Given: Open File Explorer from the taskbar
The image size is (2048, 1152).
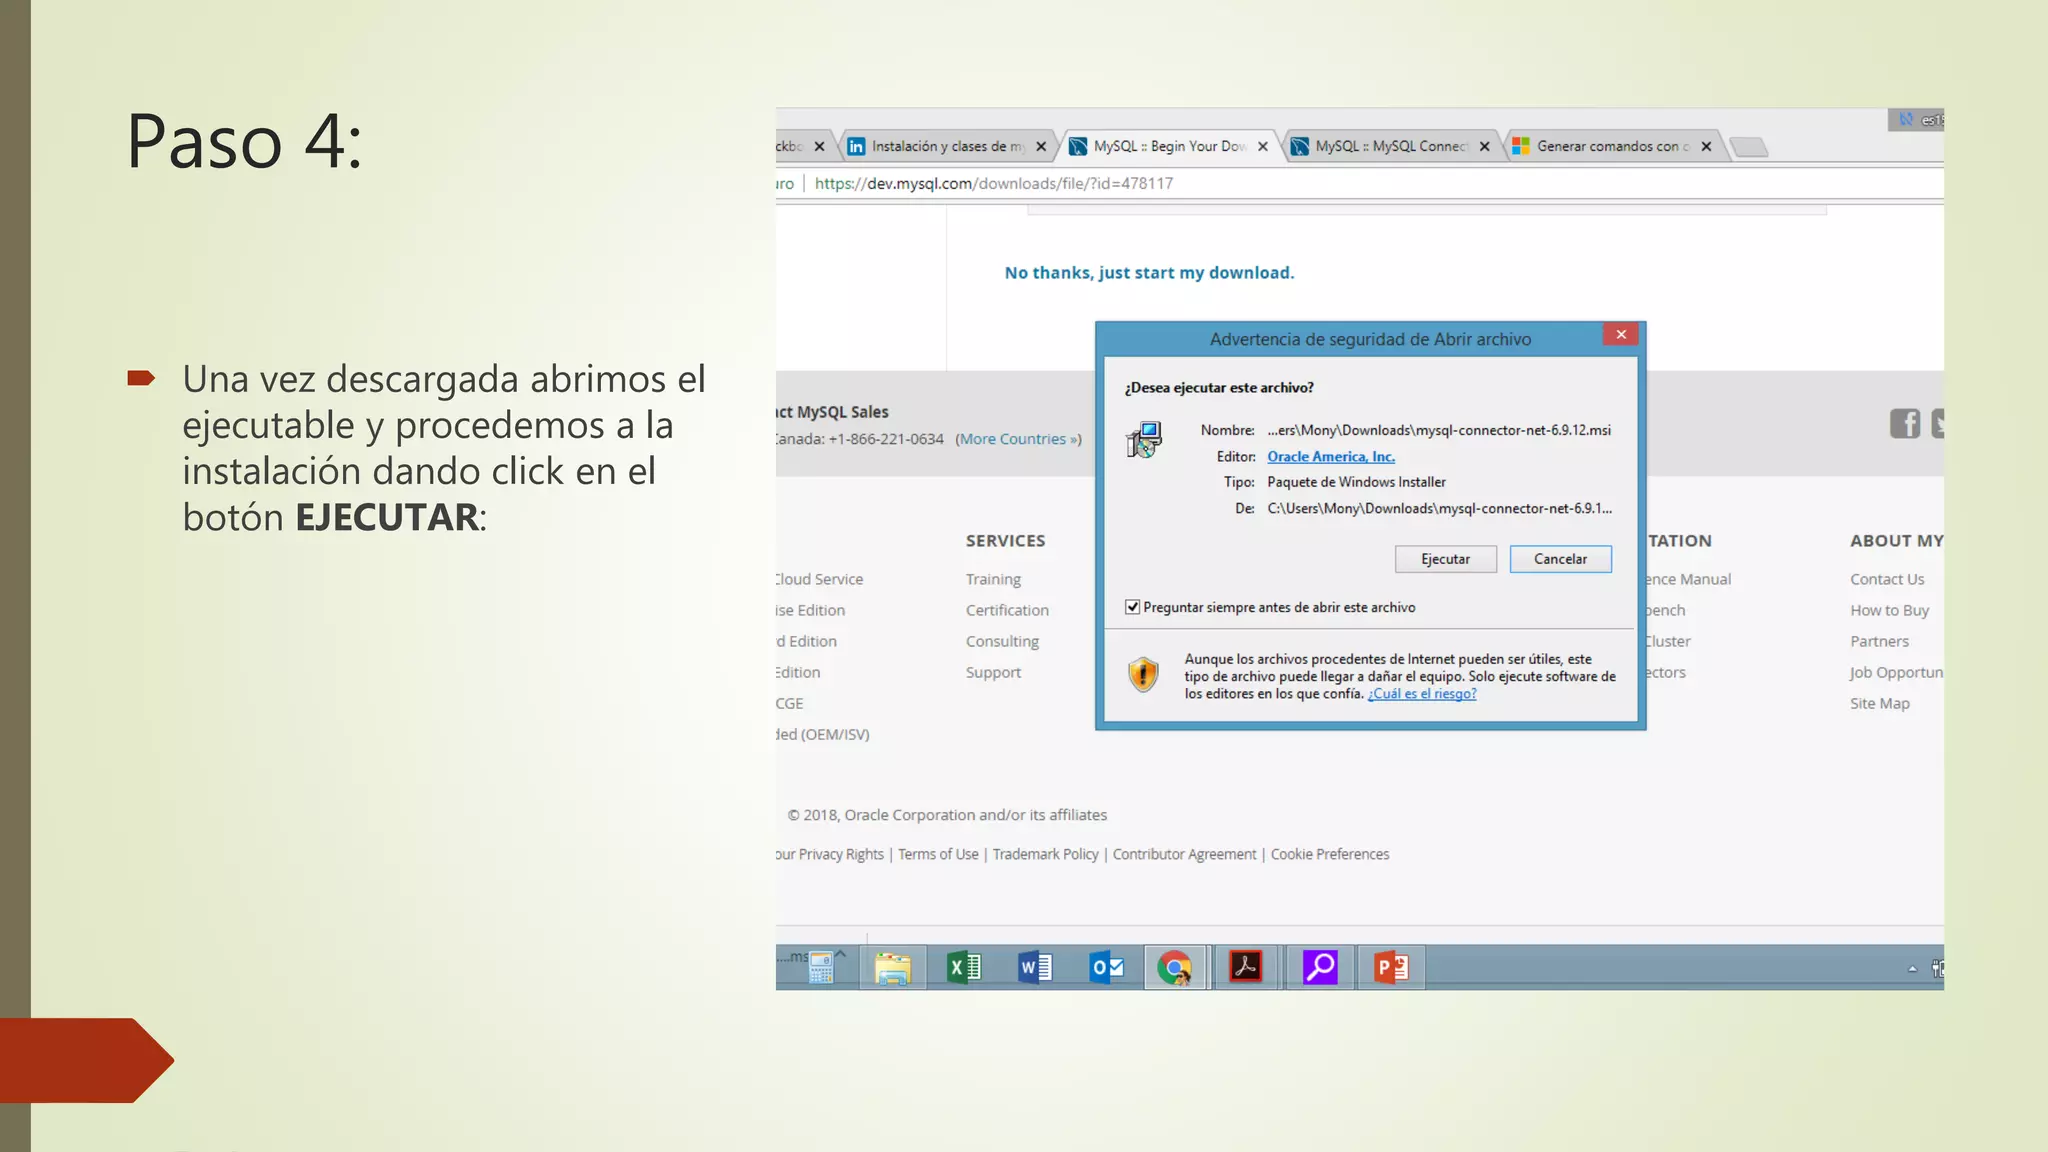Looking at the screenshot, I should coord(892,967).
